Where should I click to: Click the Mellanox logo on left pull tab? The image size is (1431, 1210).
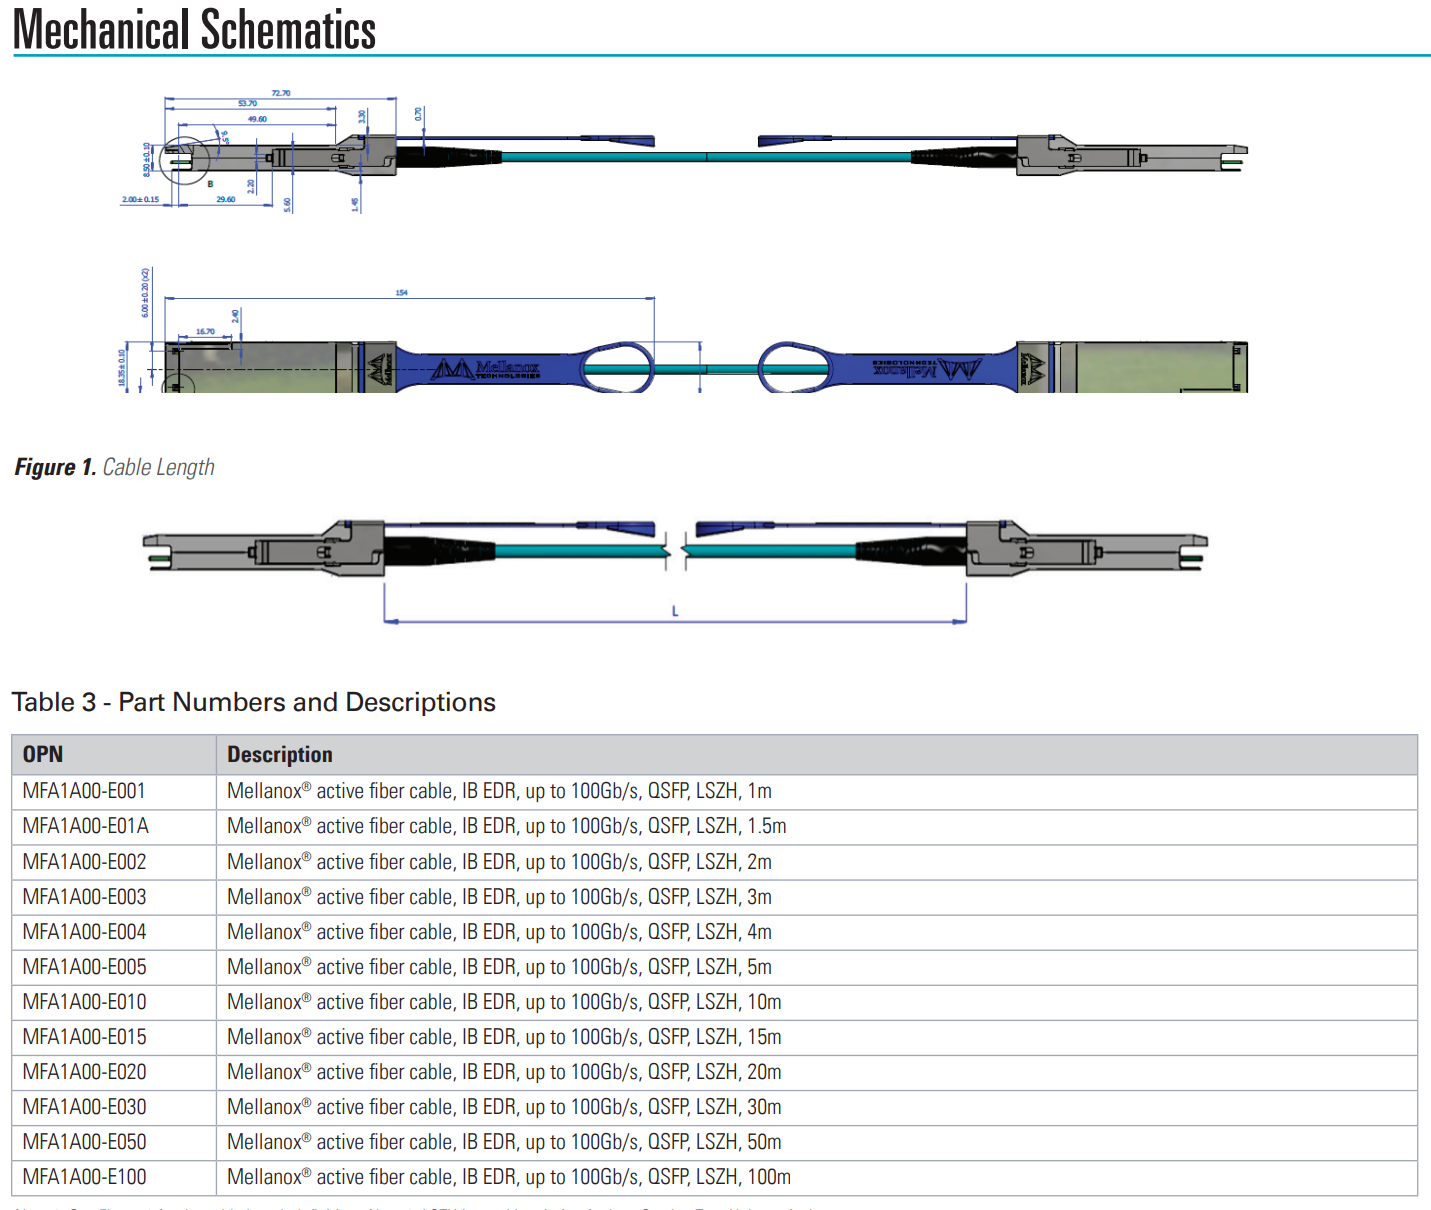coord(486,369)
